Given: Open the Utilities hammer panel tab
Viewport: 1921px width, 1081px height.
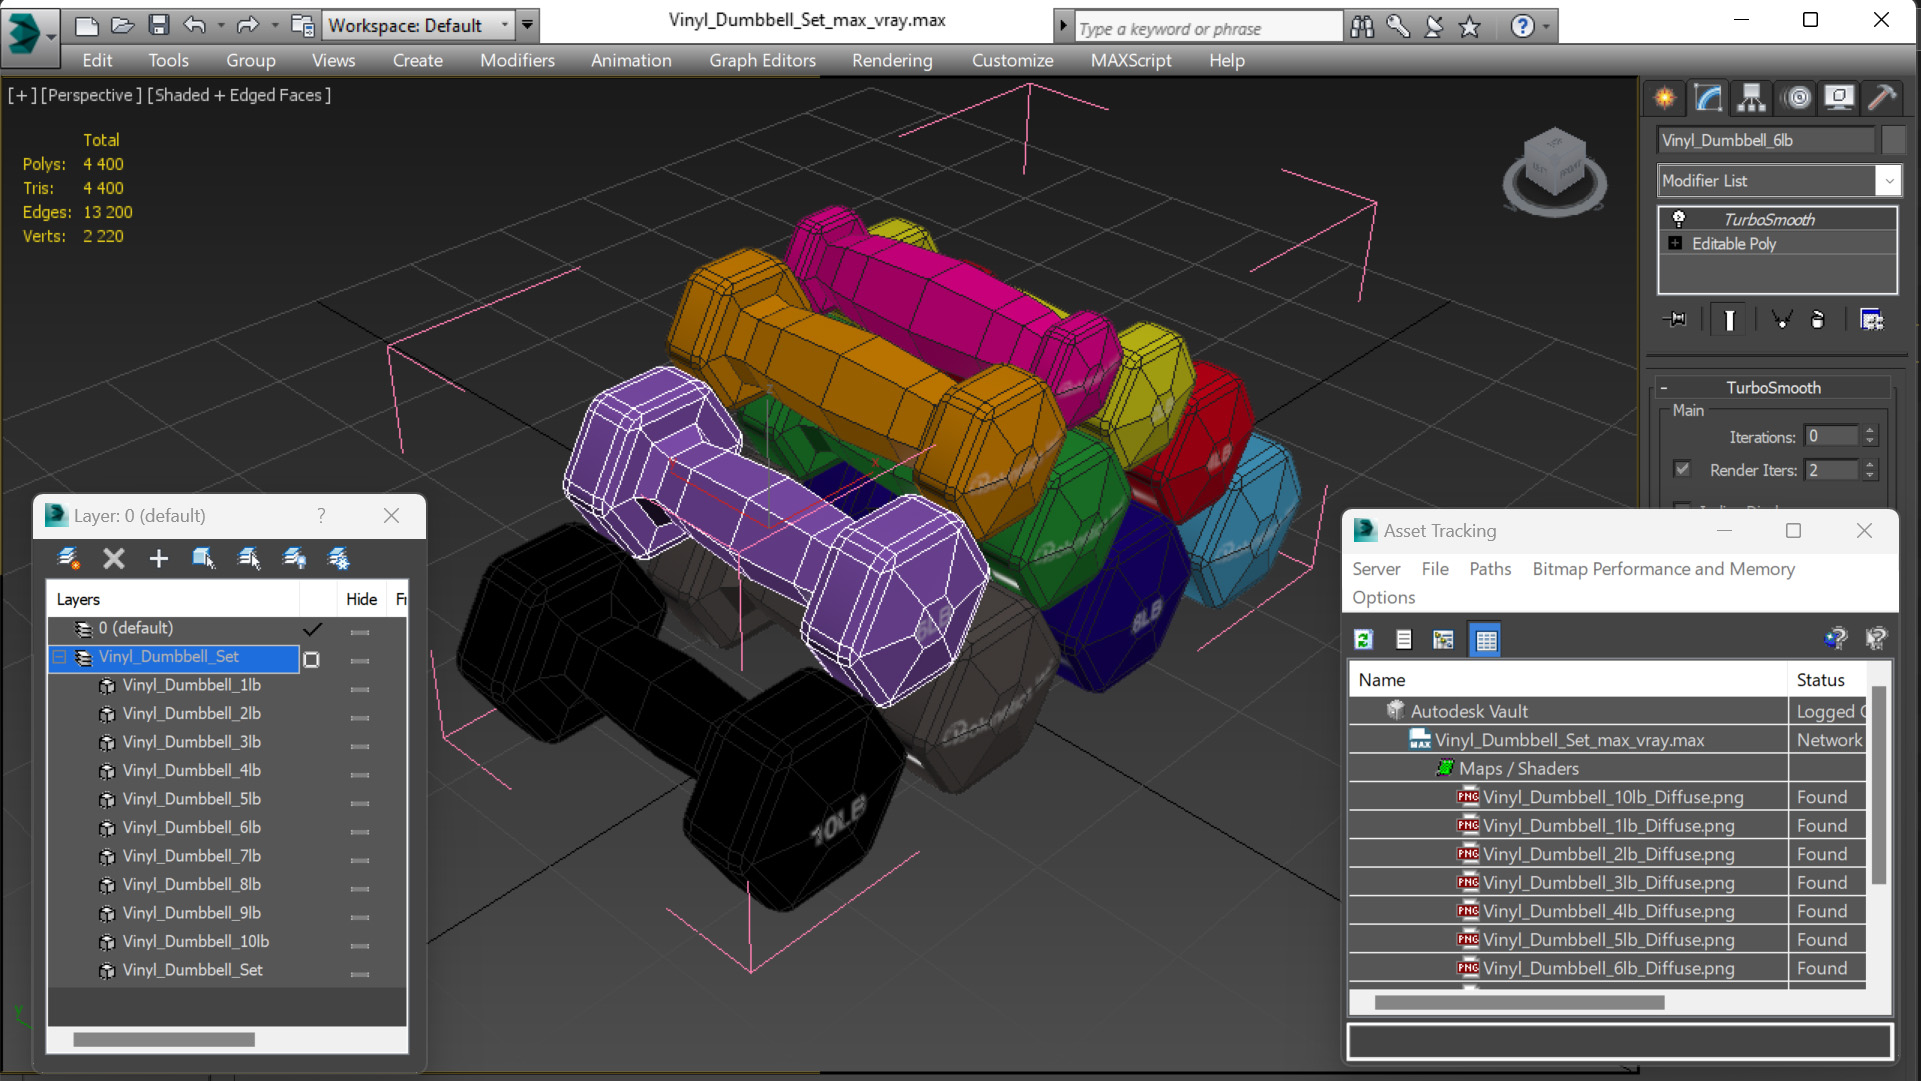Looking at the screenshot, I should click(1882, 97).
